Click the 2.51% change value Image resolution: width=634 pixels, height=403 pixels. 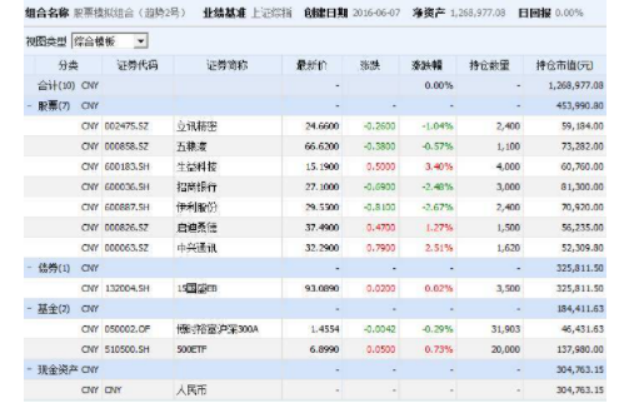[x=439, y=248]
